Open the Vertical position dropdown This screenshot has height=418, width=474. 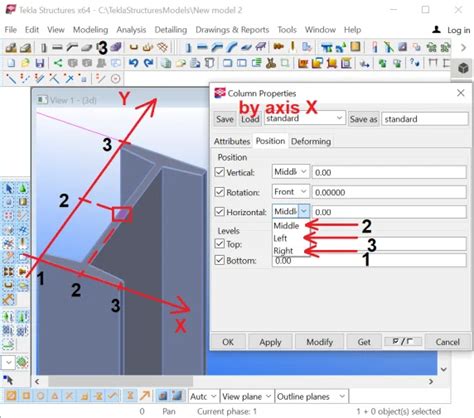[291, 172]
